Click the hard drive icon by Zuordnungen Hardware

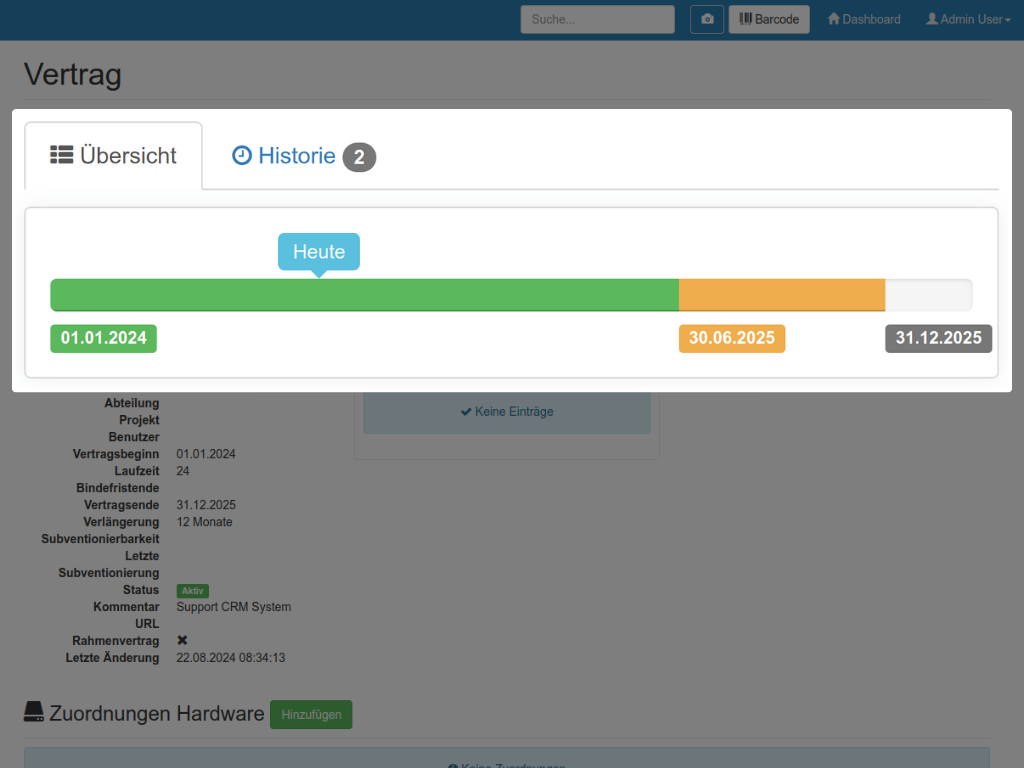click(34, 713)
